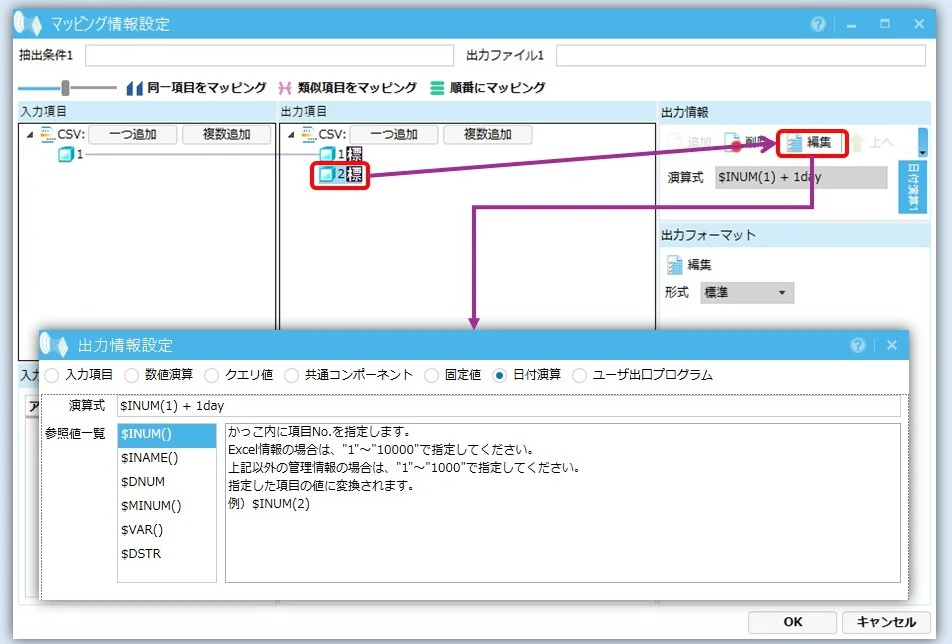Click 複数追加 button in 出力項目

488,134
